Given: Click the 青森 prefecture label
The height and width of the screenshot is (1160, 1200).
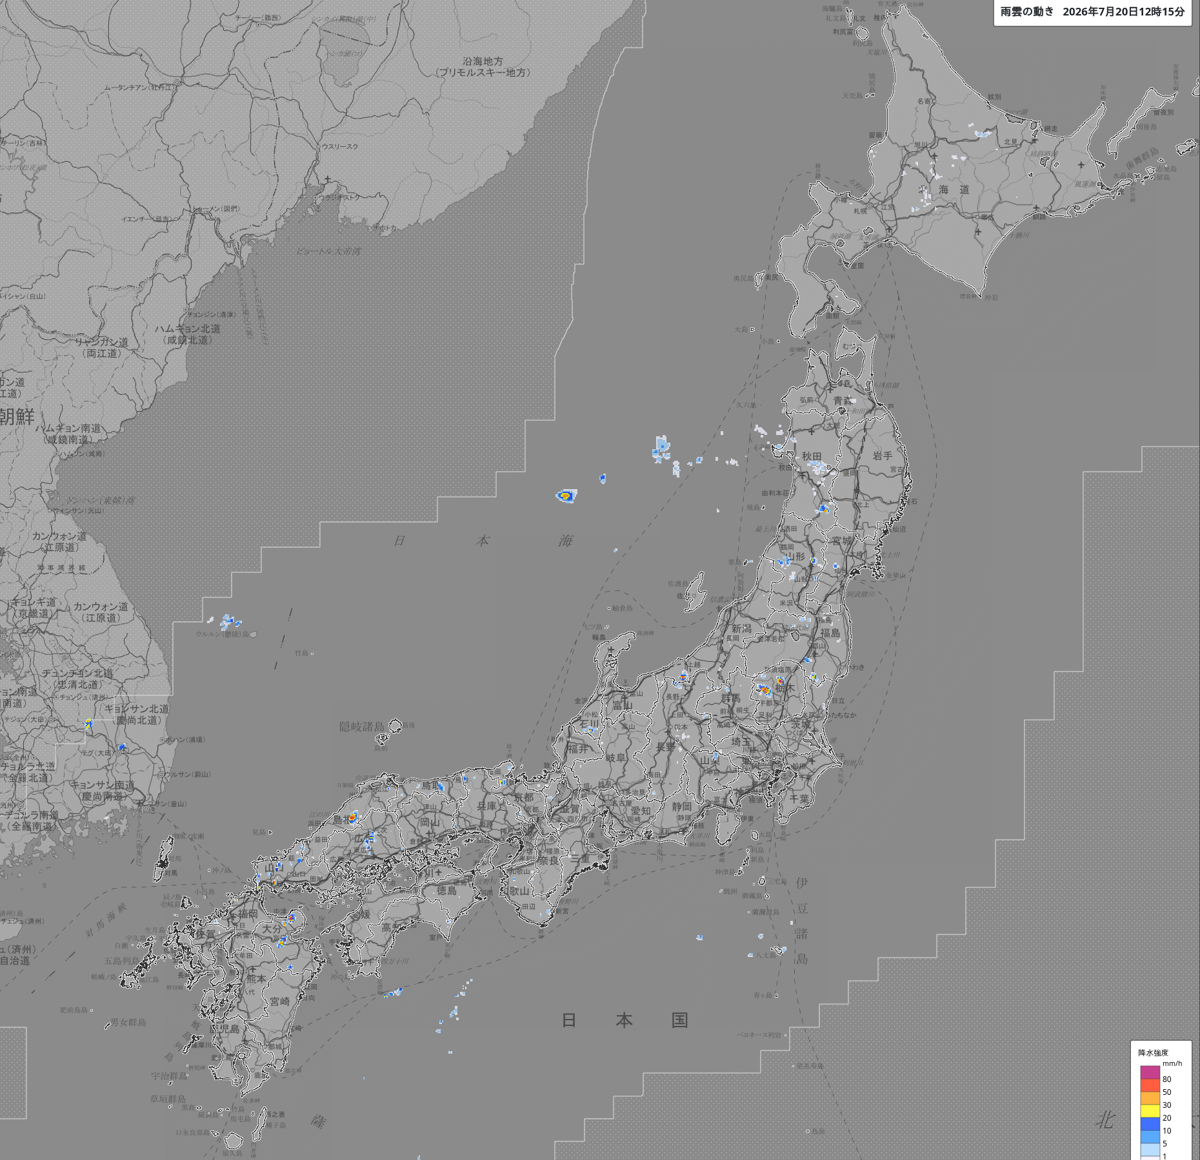Looking at the screenshot, I should (x=844, y=399).
